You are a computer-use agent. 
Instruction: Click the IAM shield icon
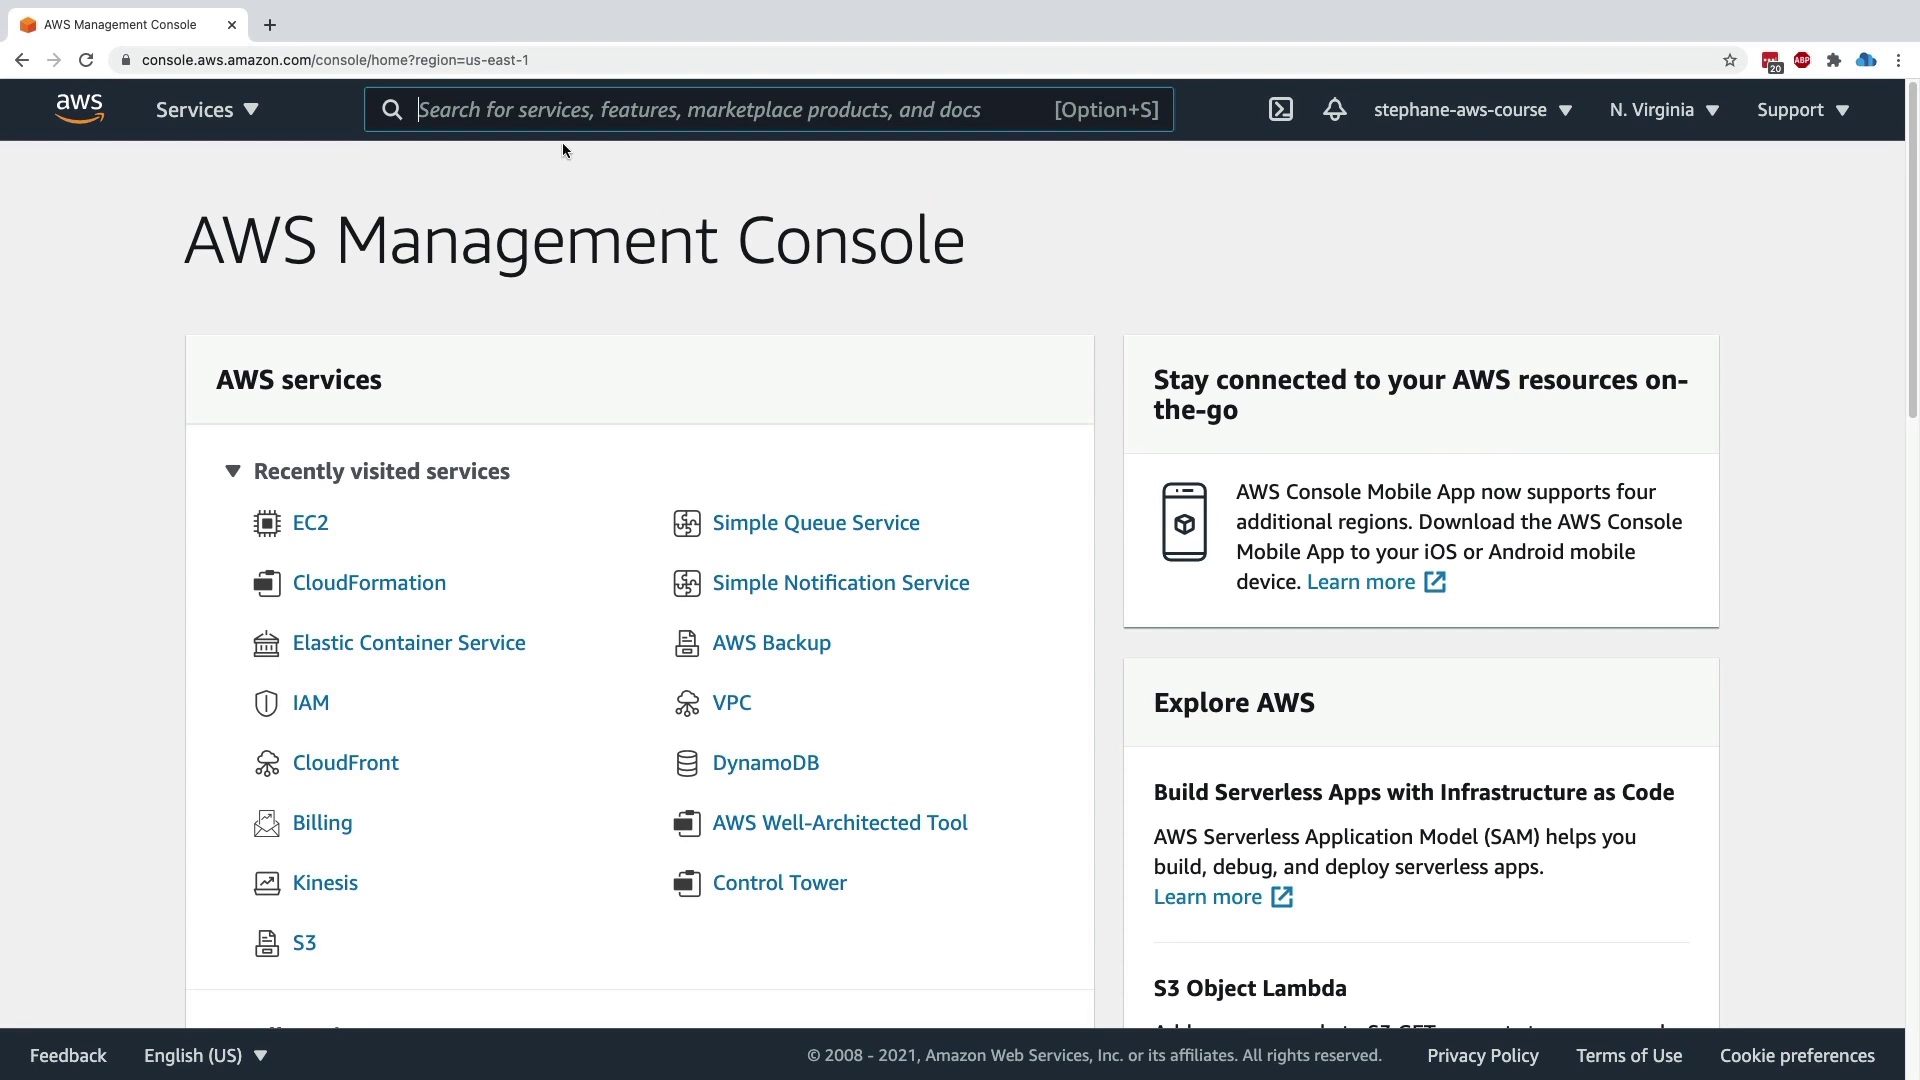266,703
